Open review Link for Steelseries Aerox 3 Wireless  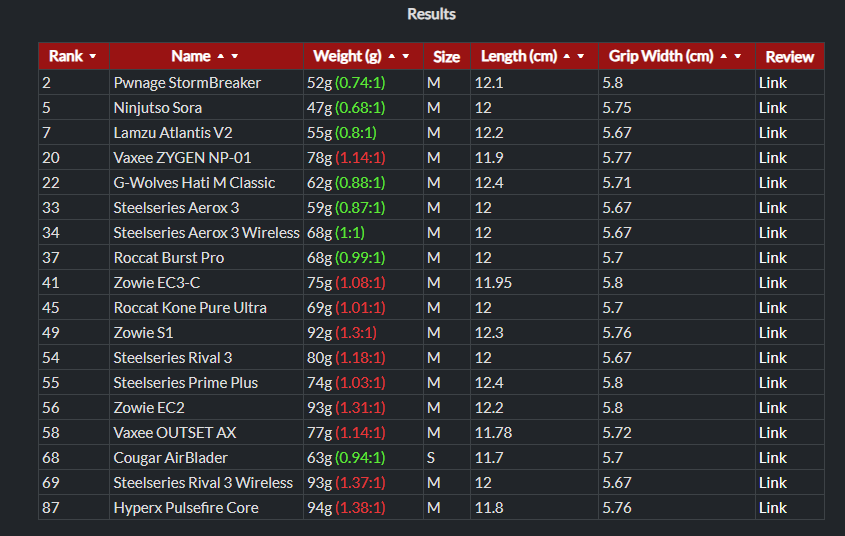pyautogui.click(x=773, y=233)
